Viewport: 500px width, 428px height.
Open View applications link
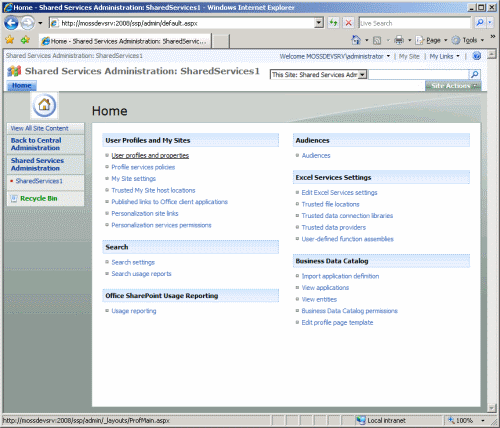click(x=325, y=288)
